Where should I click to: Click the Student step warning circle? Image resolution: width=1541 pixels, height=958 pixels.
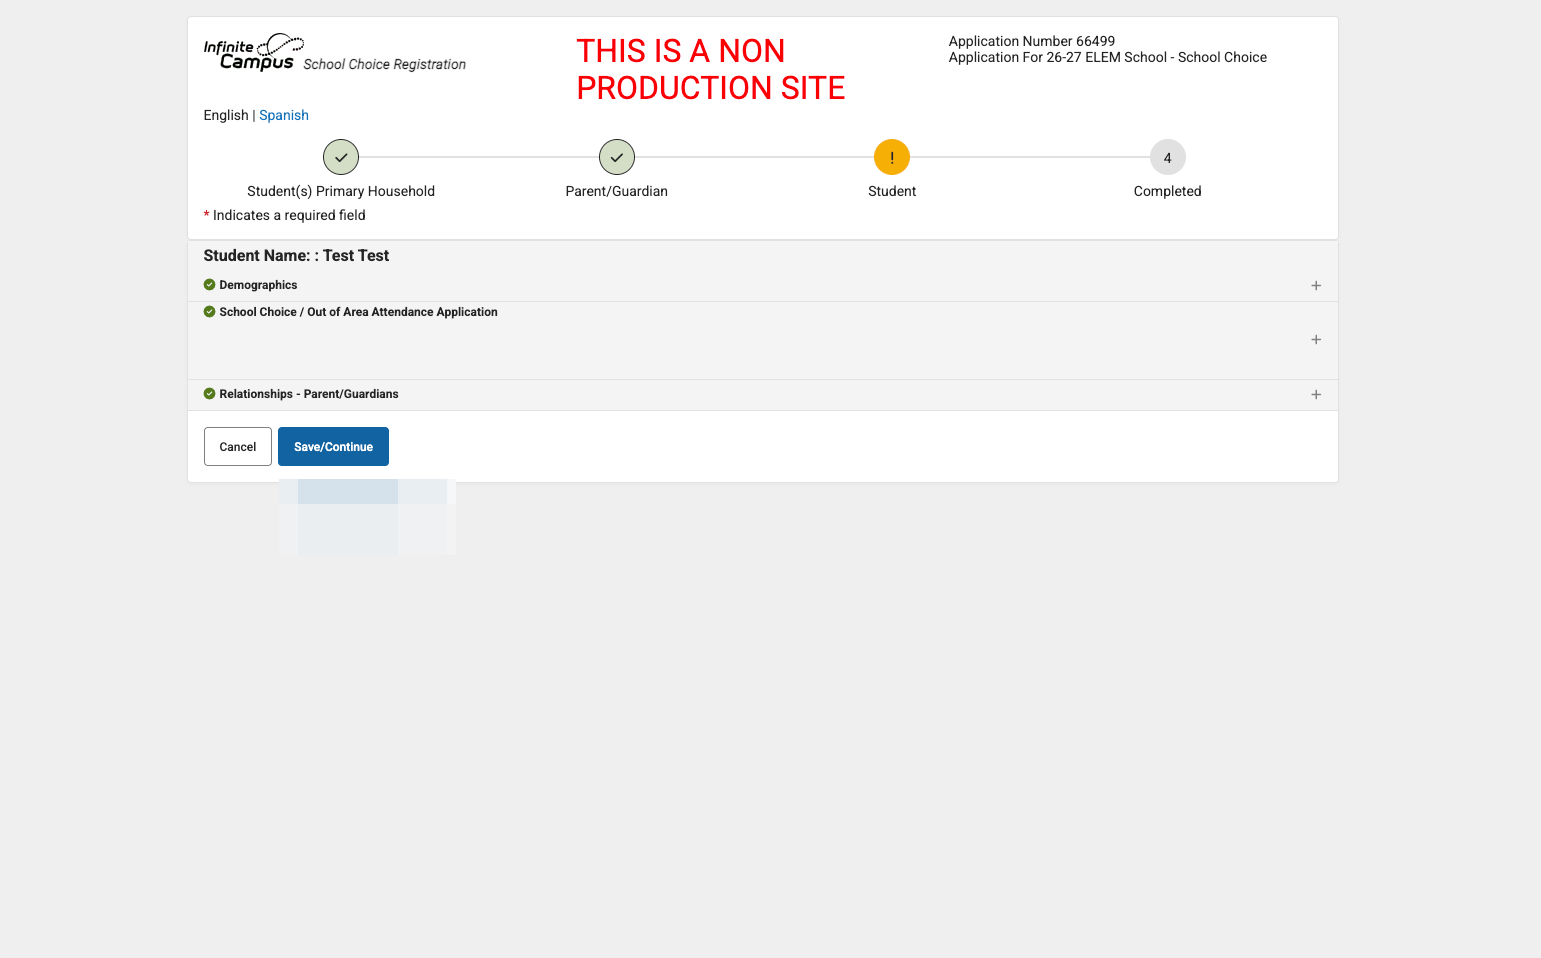pos(892,157)
